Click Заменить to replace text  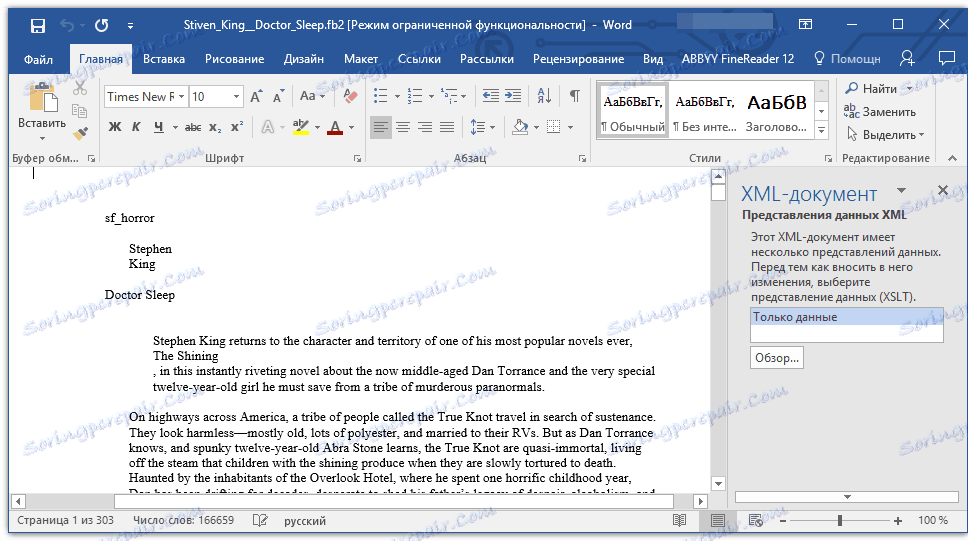click(x=880, y=112)
